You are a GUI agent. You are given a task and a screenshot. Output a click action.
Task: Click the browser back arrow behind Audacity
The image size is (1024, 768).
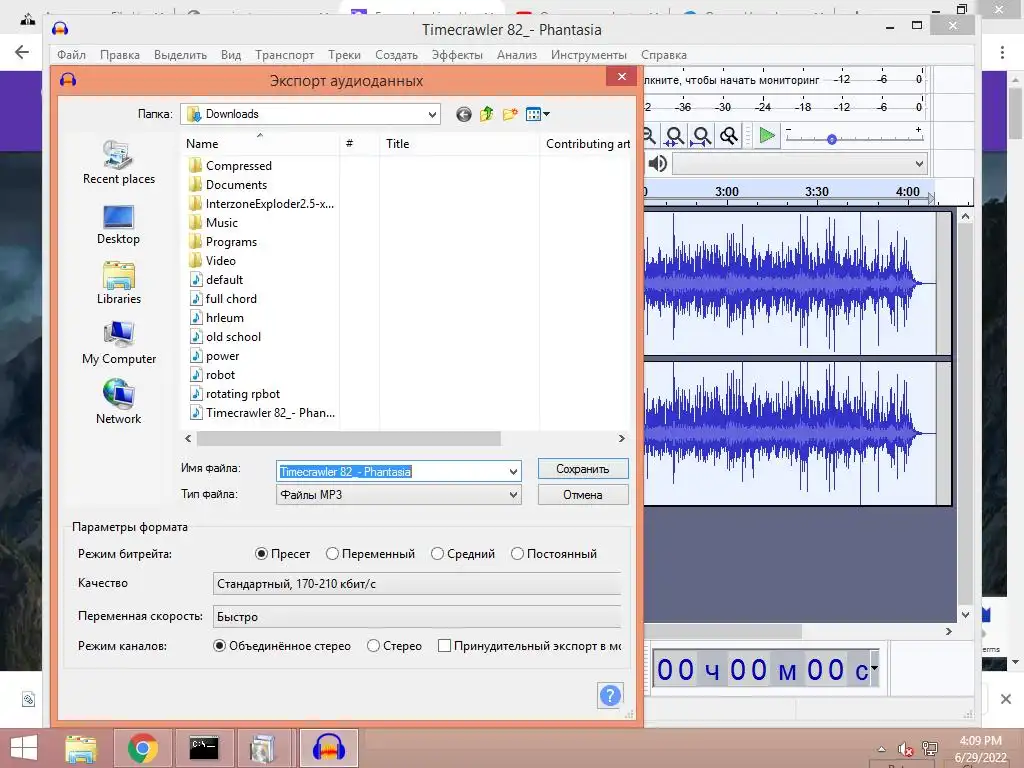coord(22,52)
